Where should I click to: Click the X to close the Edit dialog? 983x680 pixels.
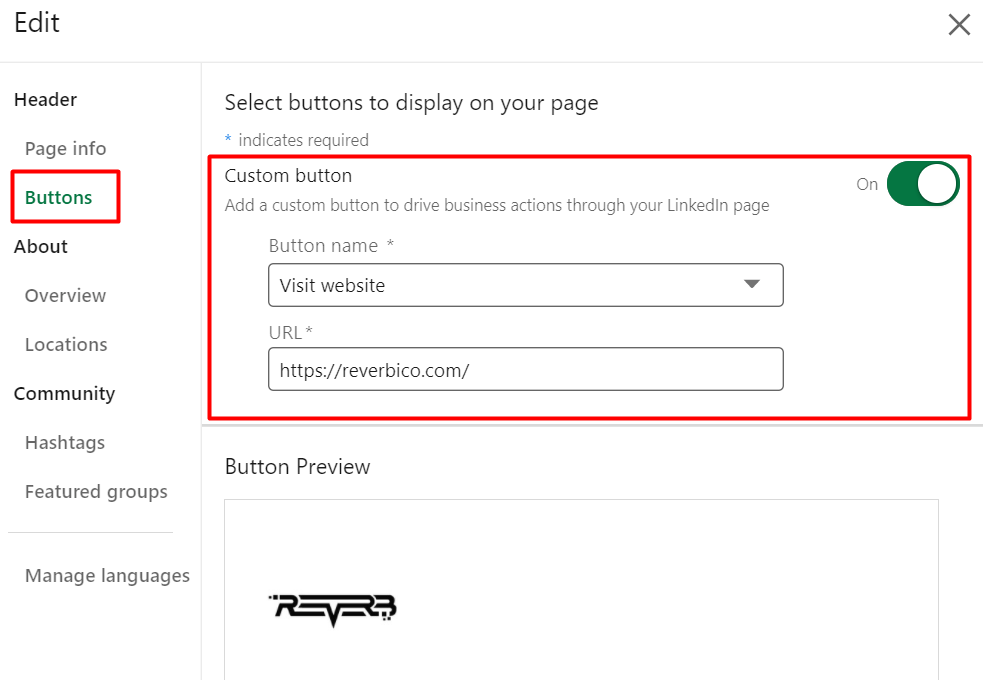point(958,24)
